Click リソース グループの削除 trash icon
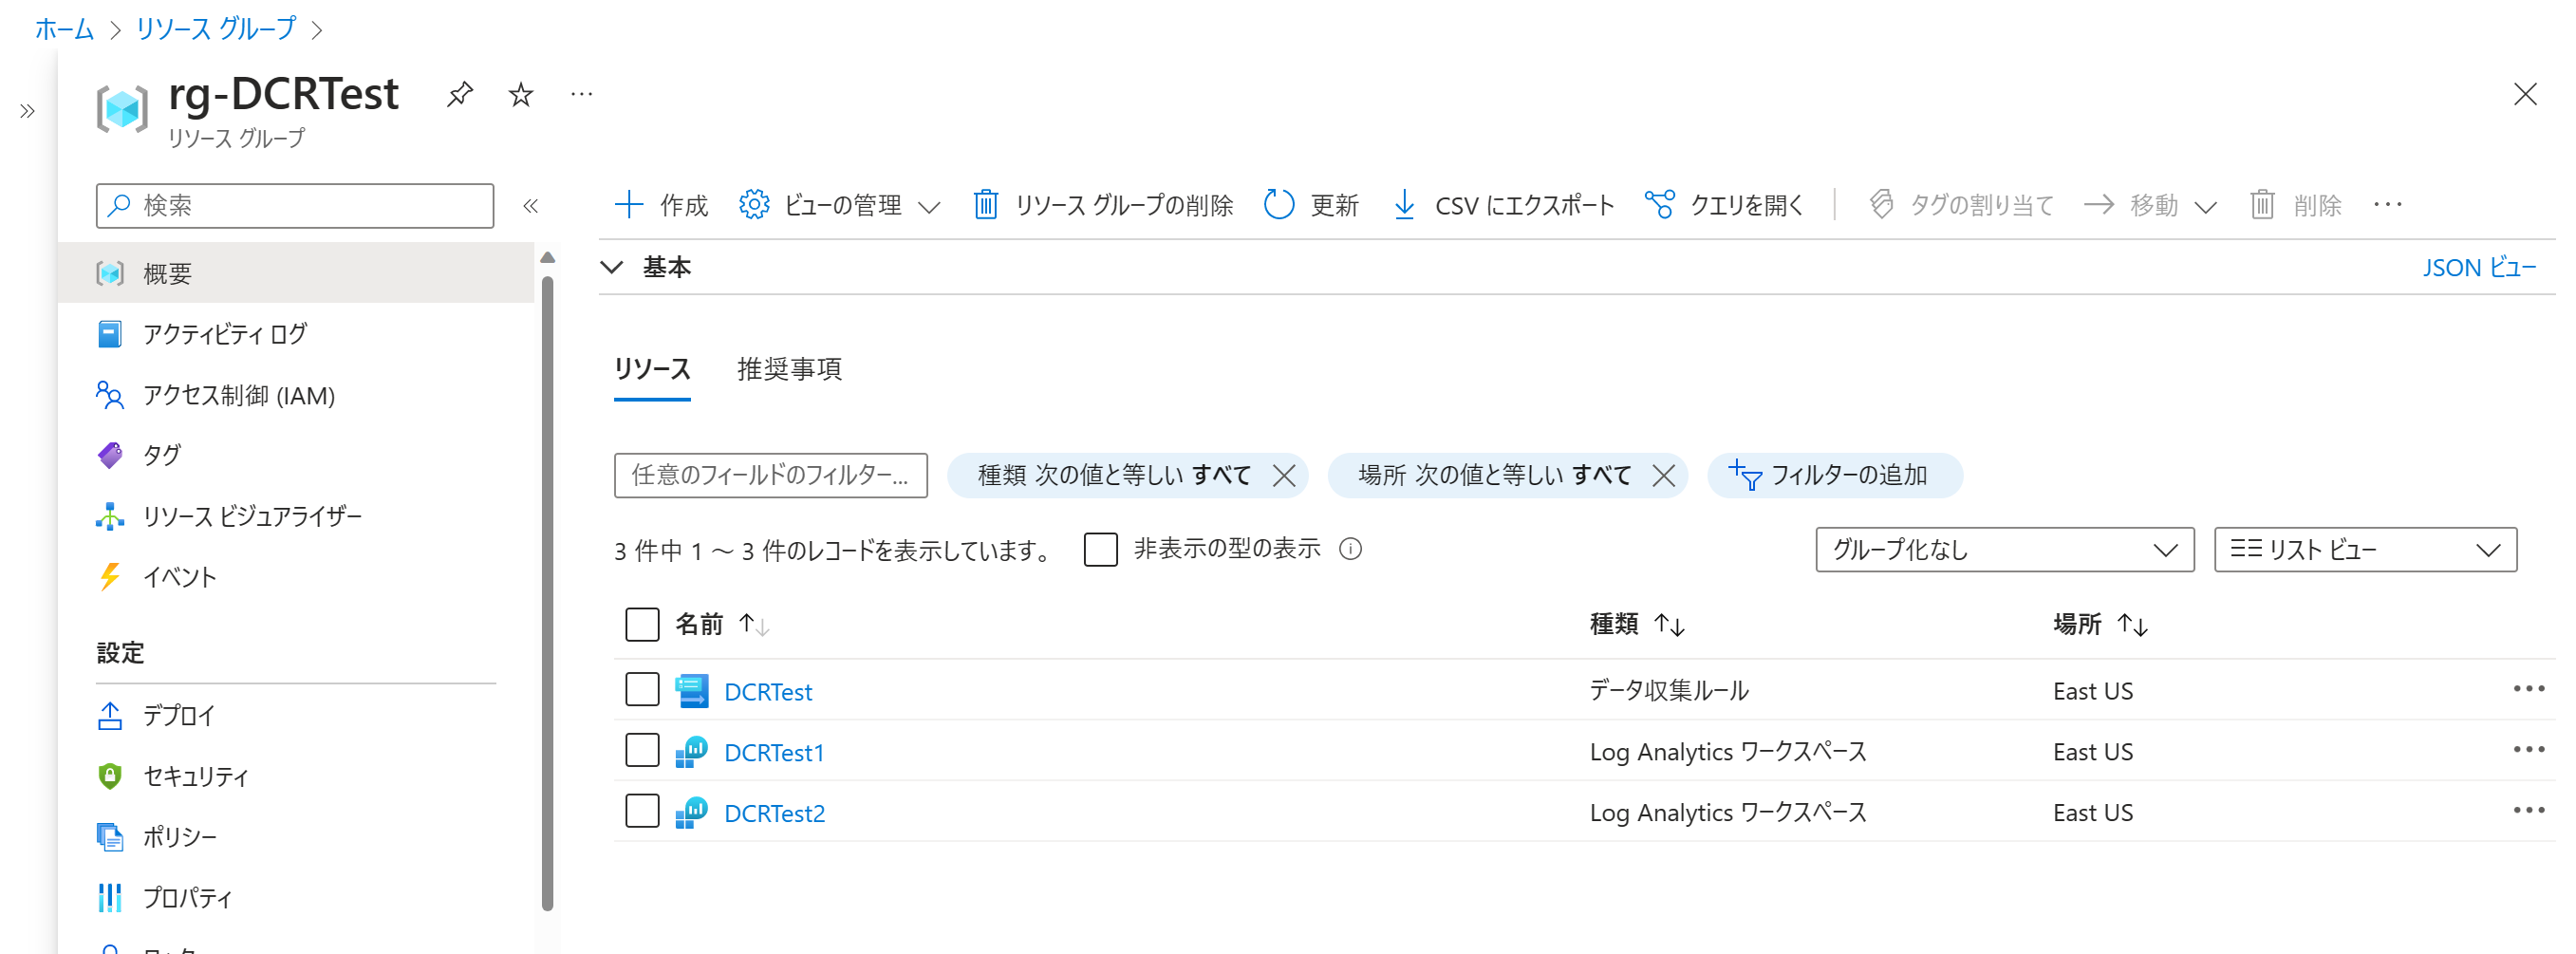The width and height of the screenshot is (2576, 954). point(986,204)
